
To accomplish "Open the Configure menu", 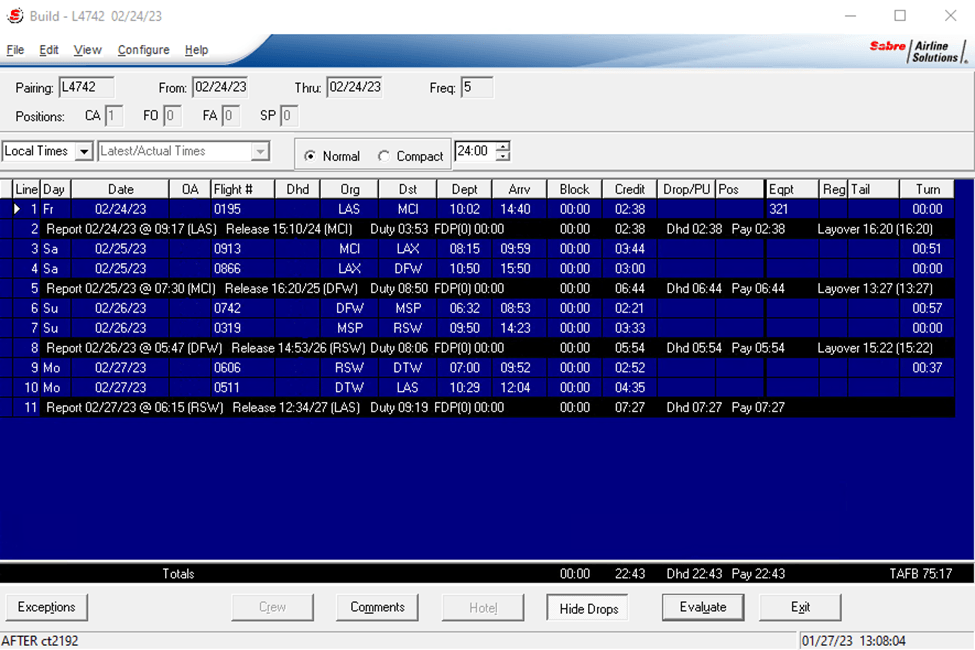I will tap(144, 50).
